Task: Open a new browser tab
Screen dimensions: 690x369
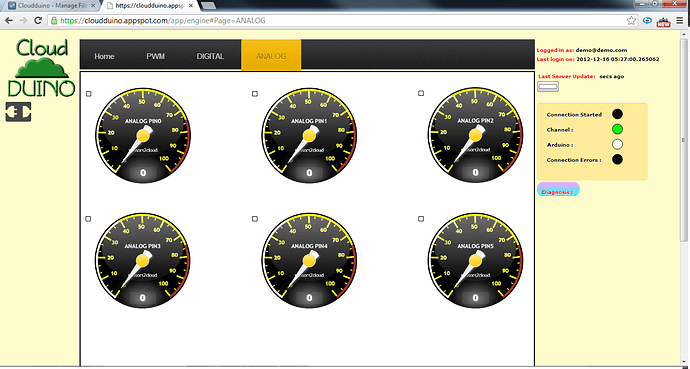Action: (x=208, y=6)
